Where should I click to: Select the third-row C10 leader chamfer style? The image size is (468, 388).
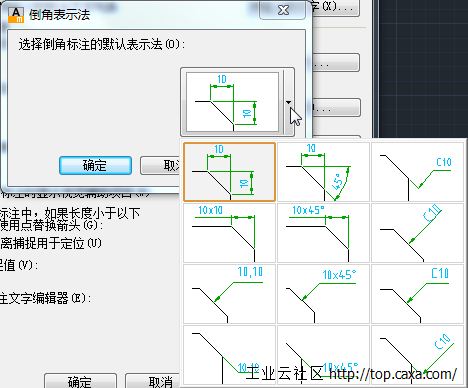[417, 294]
